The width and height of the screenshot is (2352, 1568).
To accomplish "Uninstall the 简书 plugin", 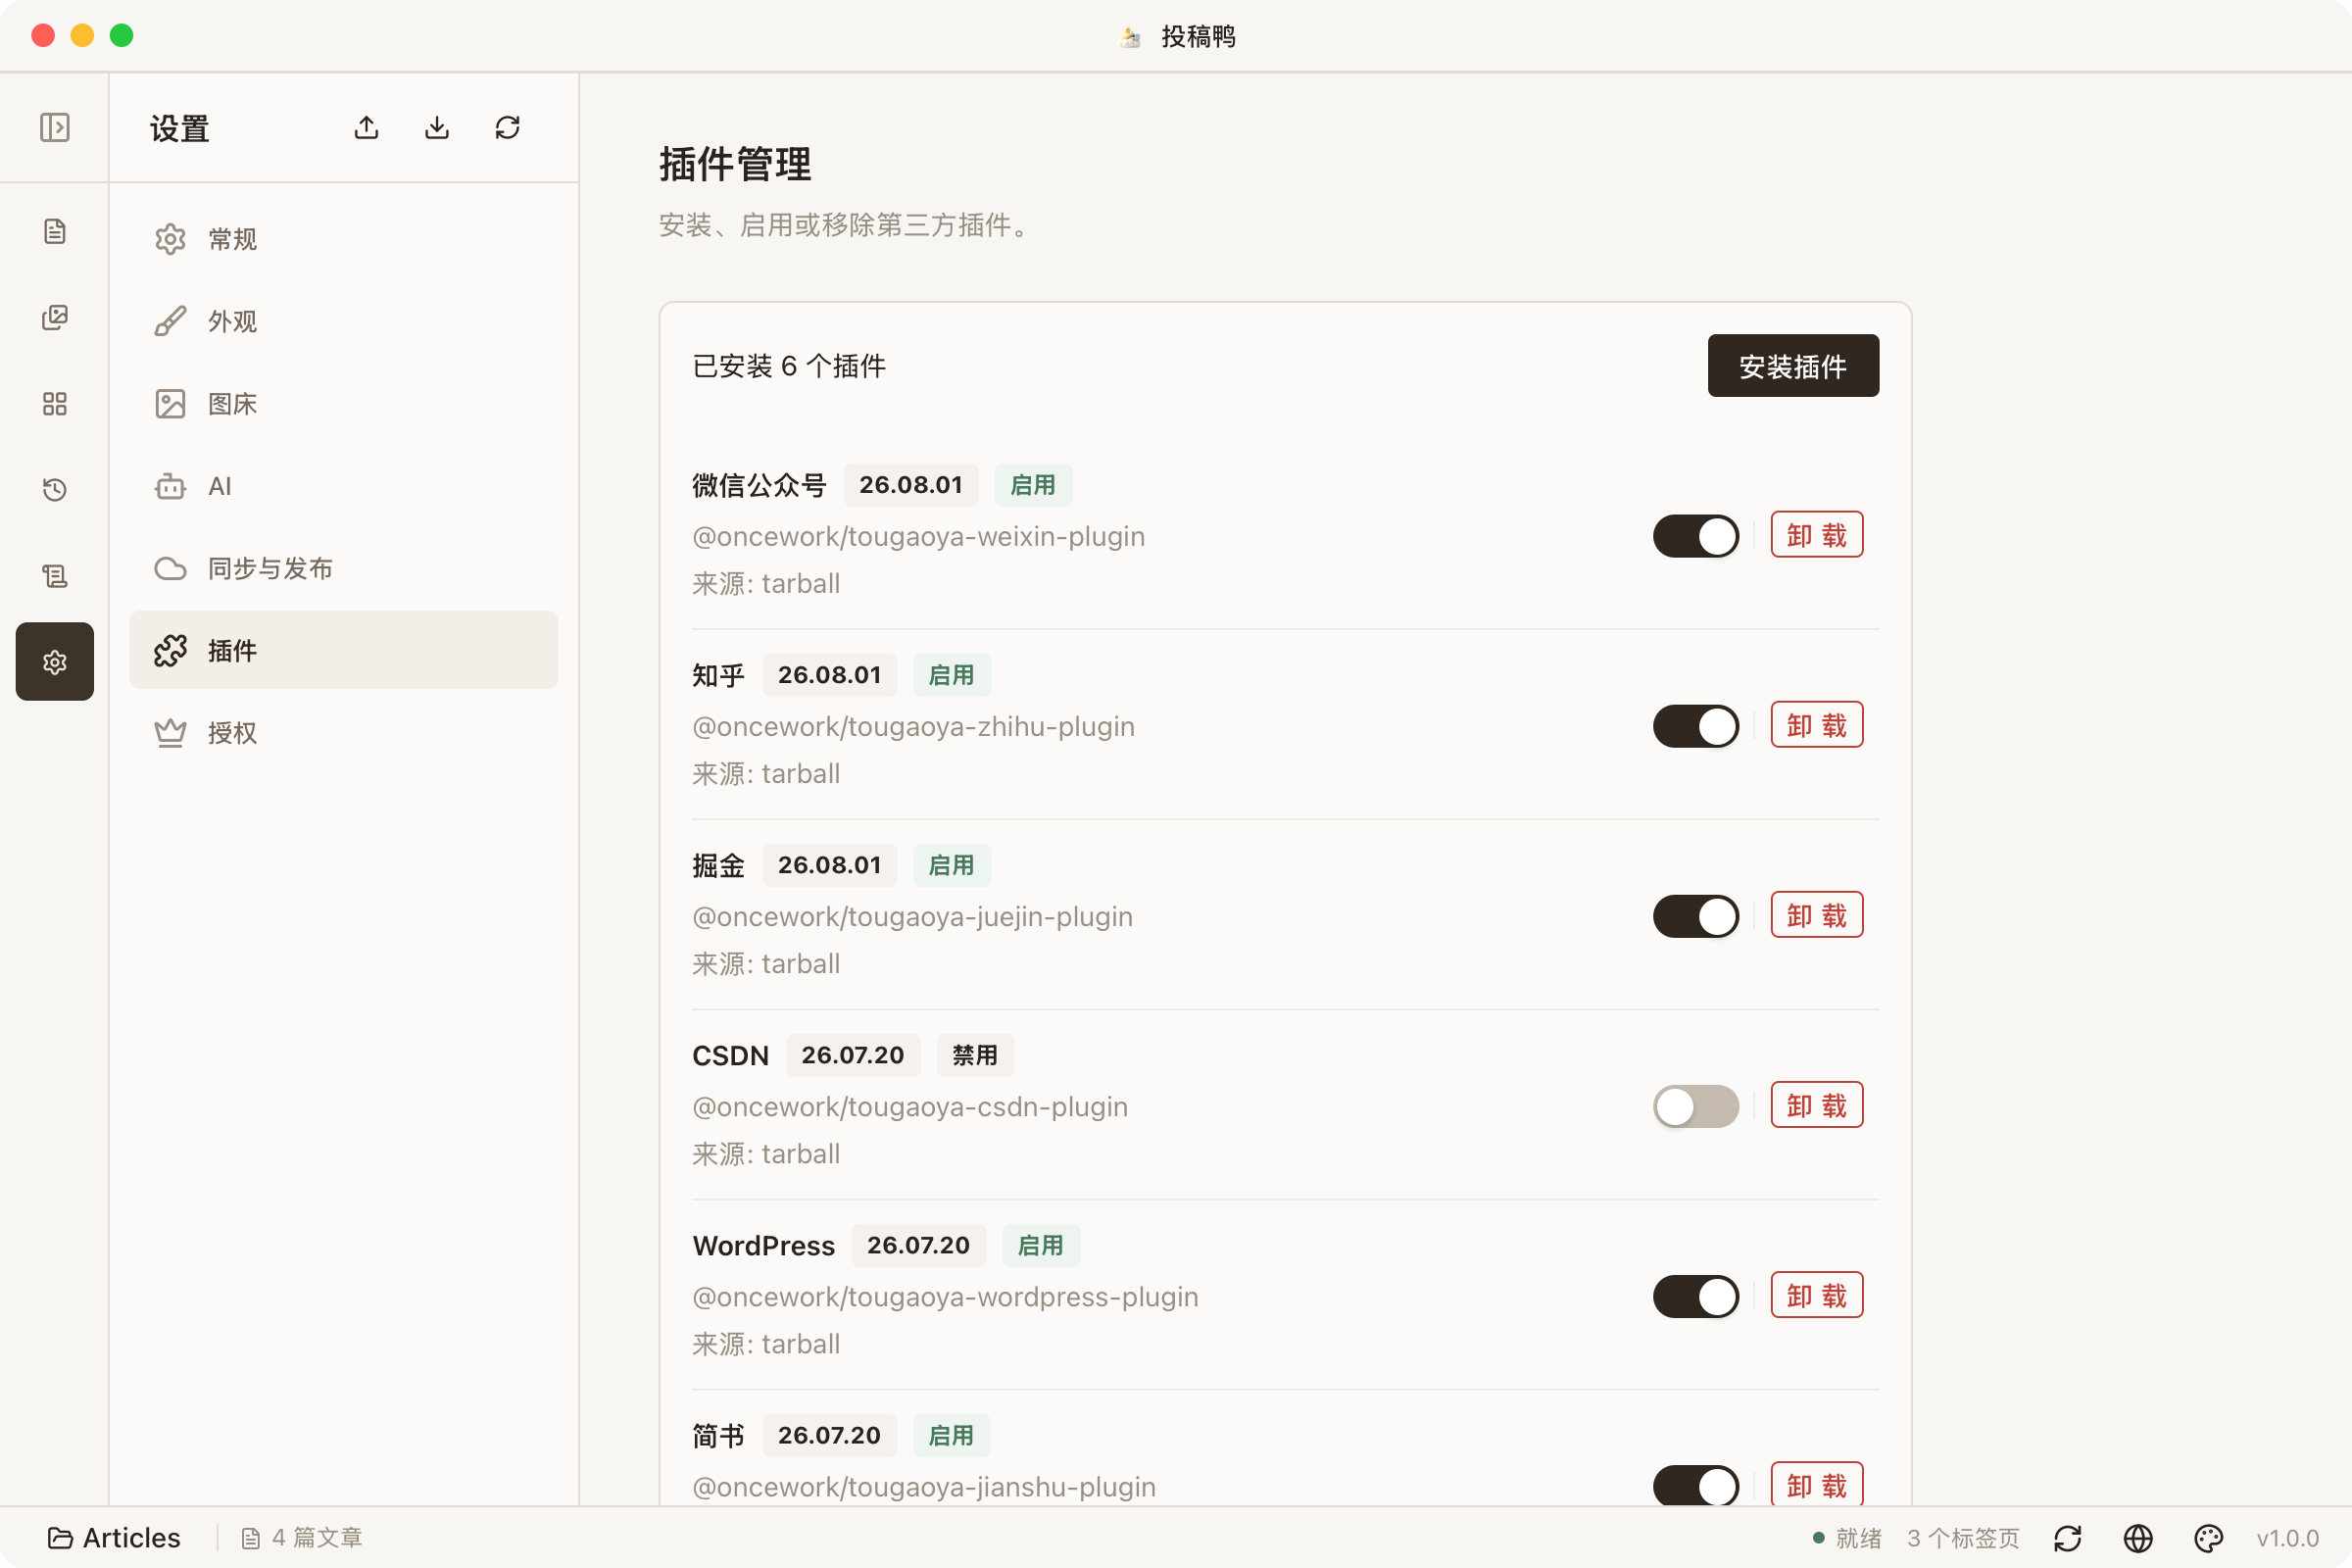I will point(1817,1484).
